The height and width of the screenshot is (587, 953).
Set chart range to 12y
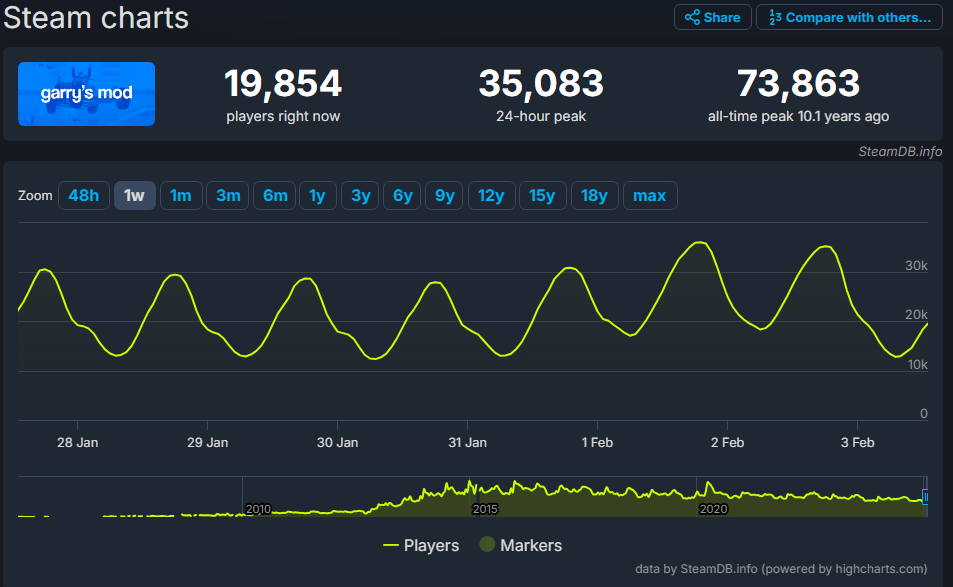coord(491,196)
